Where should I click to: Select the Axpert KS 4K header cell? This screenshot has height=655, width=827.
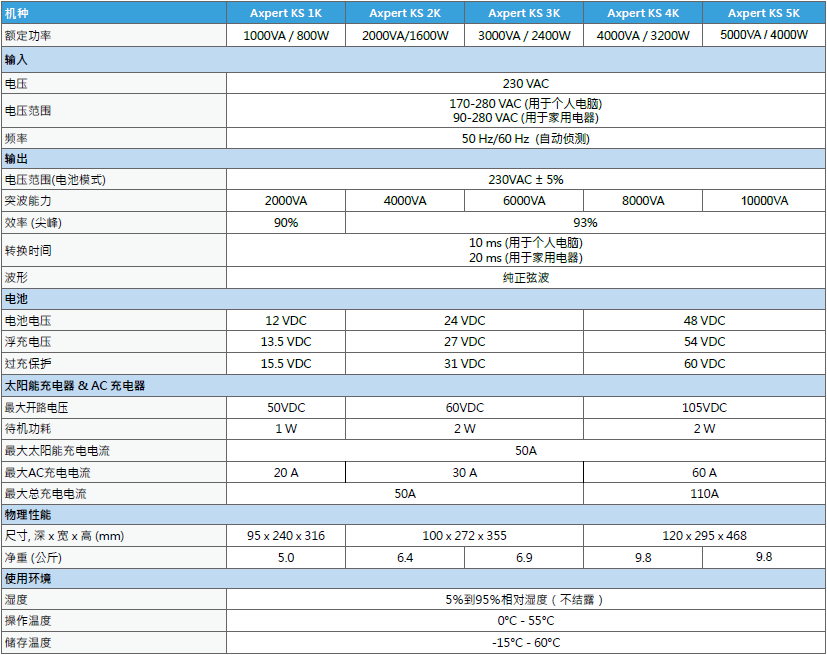[x=643, y=13]
